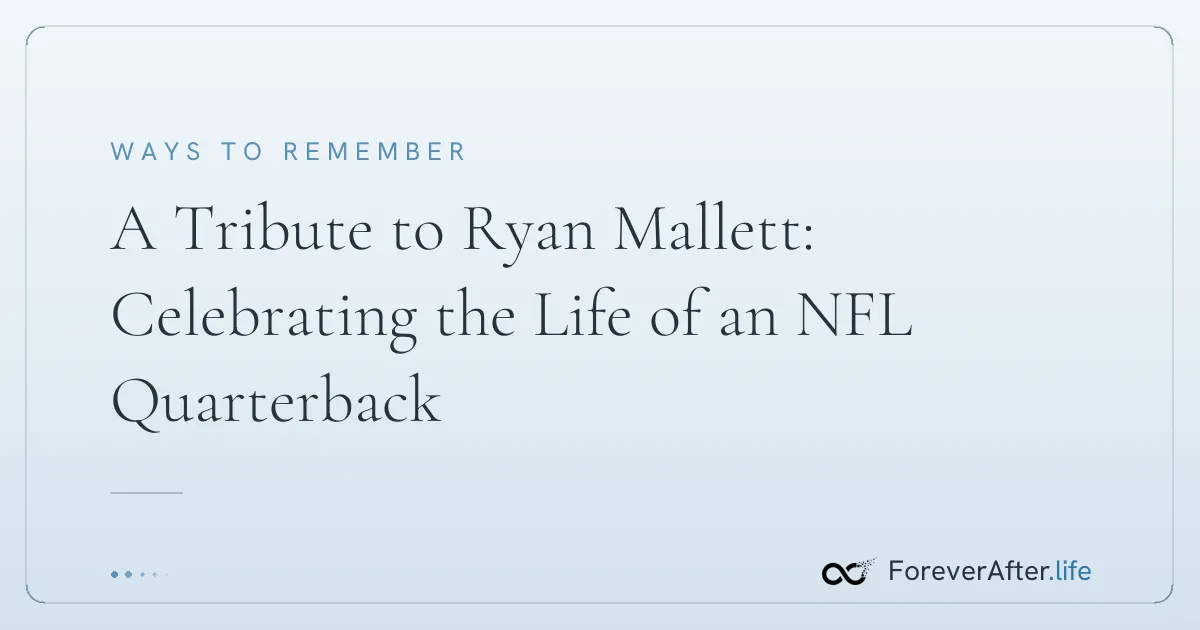Select the second pagination dot

click(128, 574)
